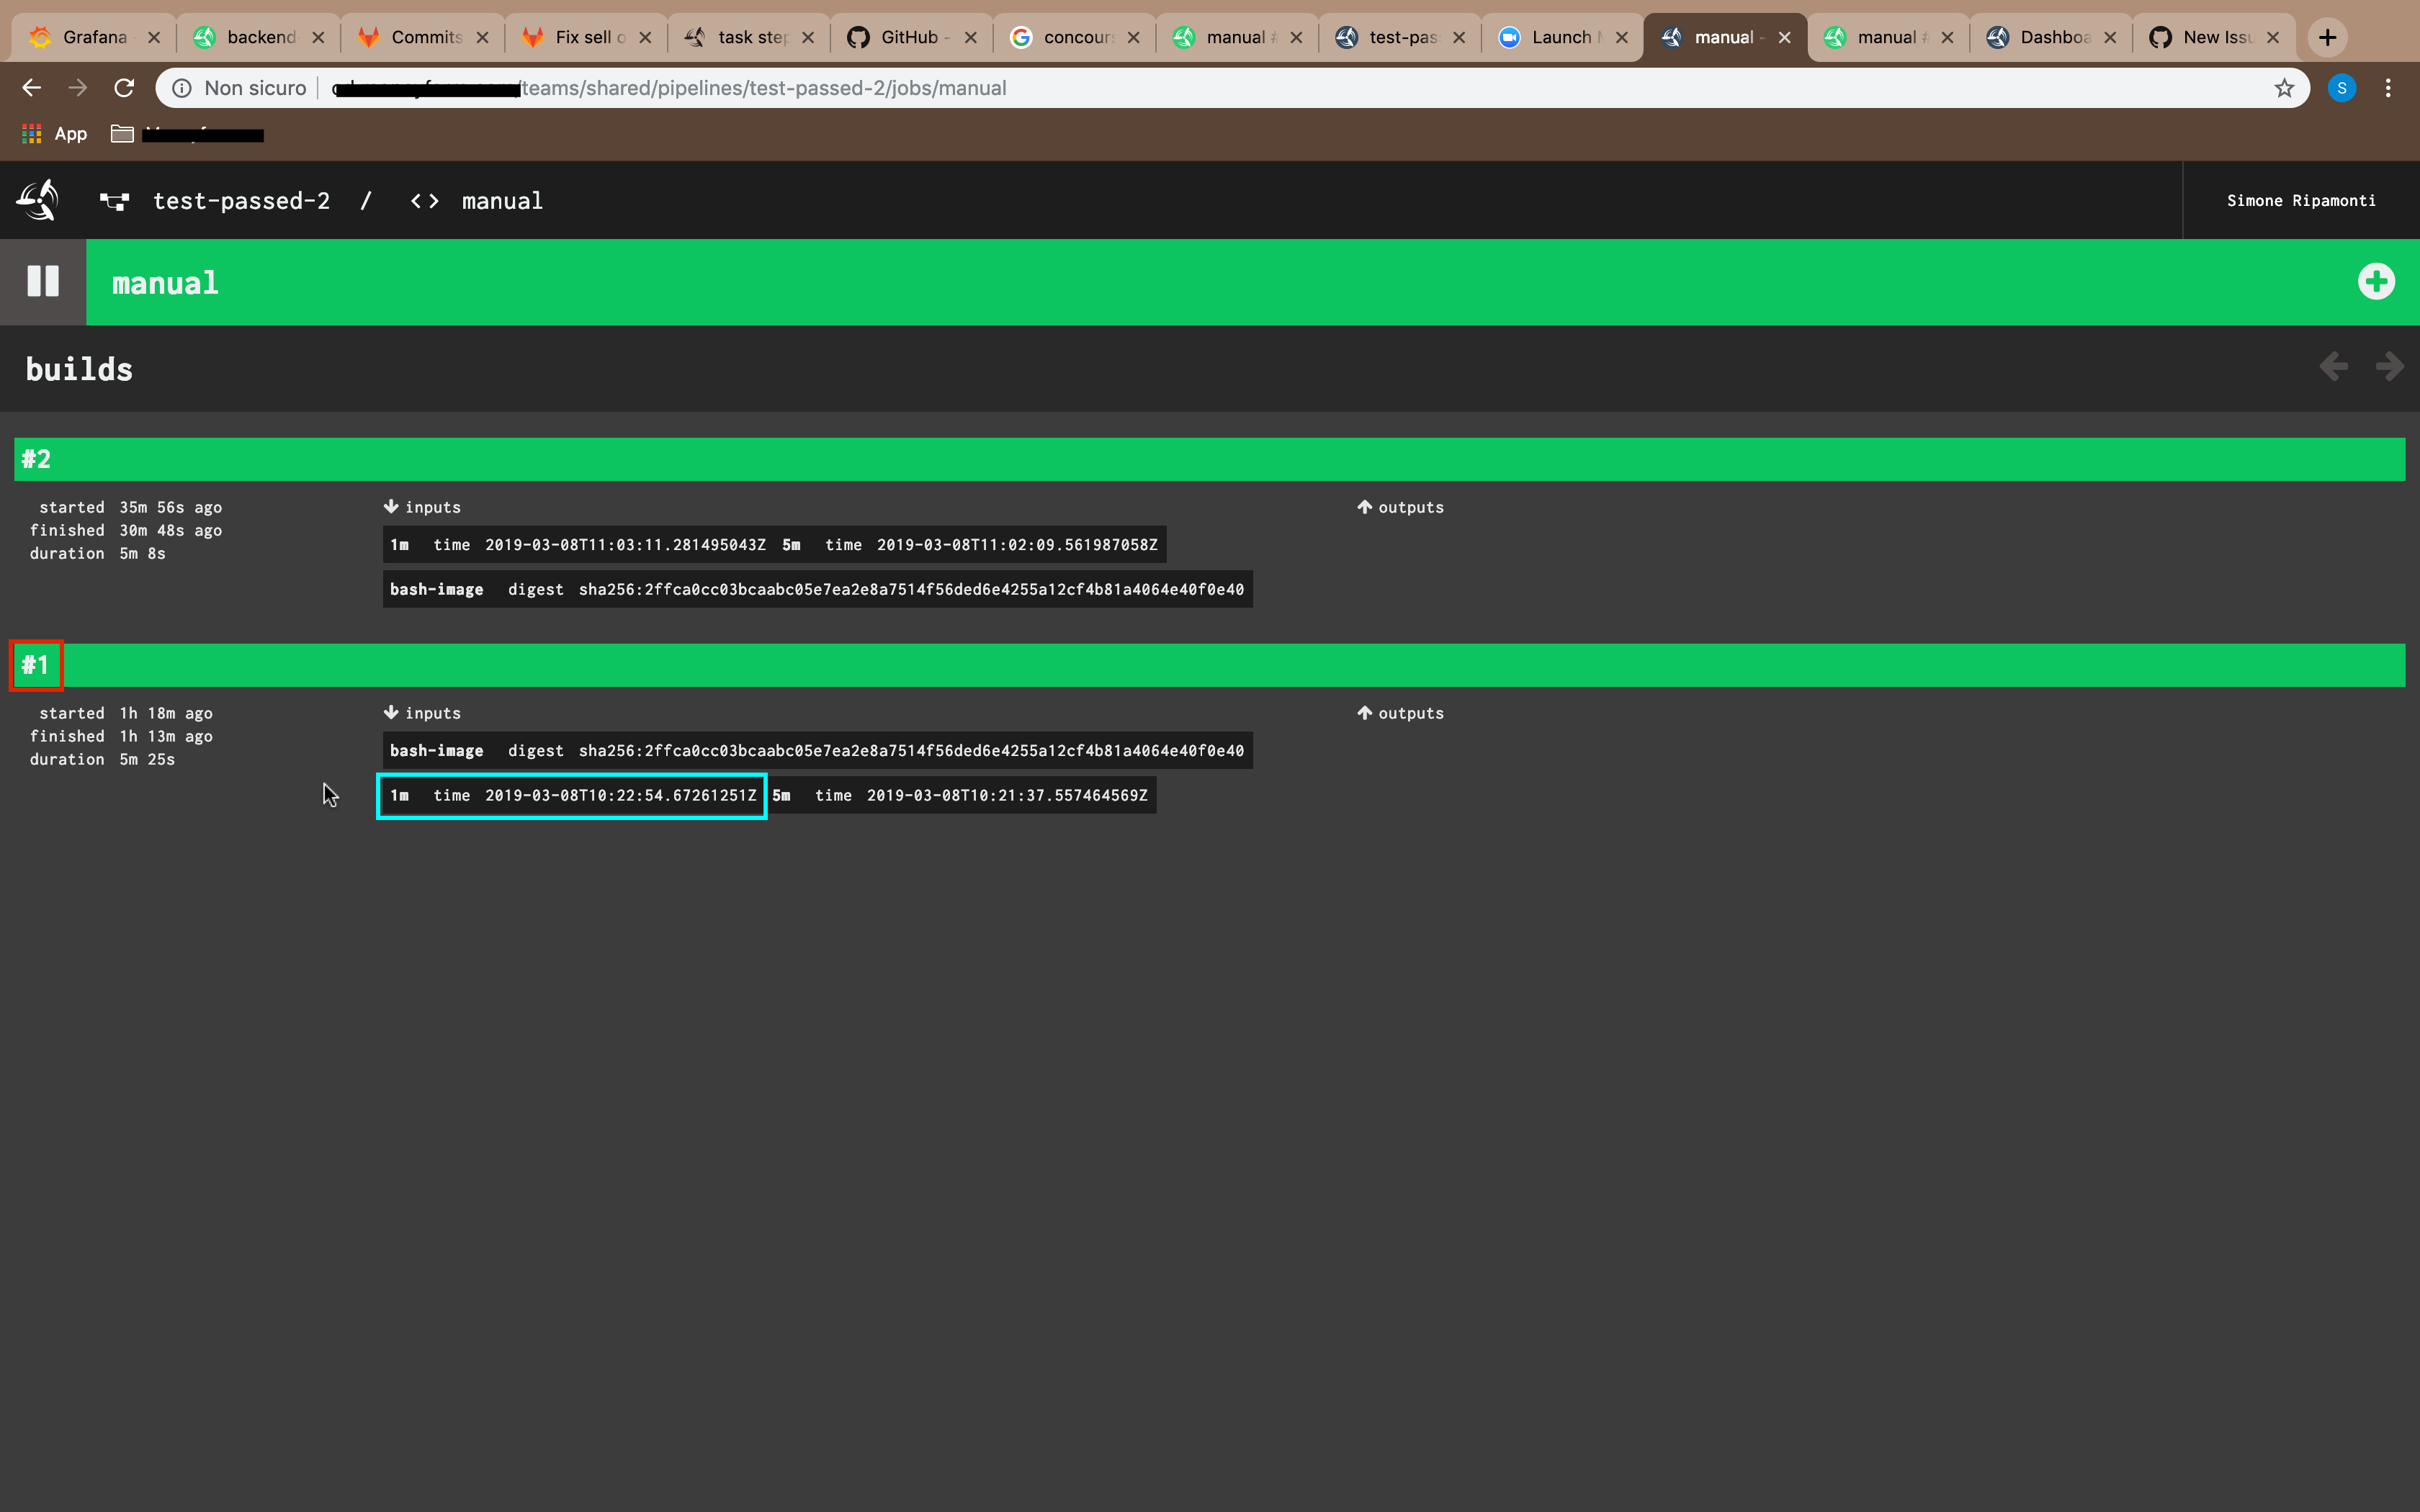The image size is (2420, 1512).
Task: Go to previous builds page arrow
Action: click(x=2334, y=366)
